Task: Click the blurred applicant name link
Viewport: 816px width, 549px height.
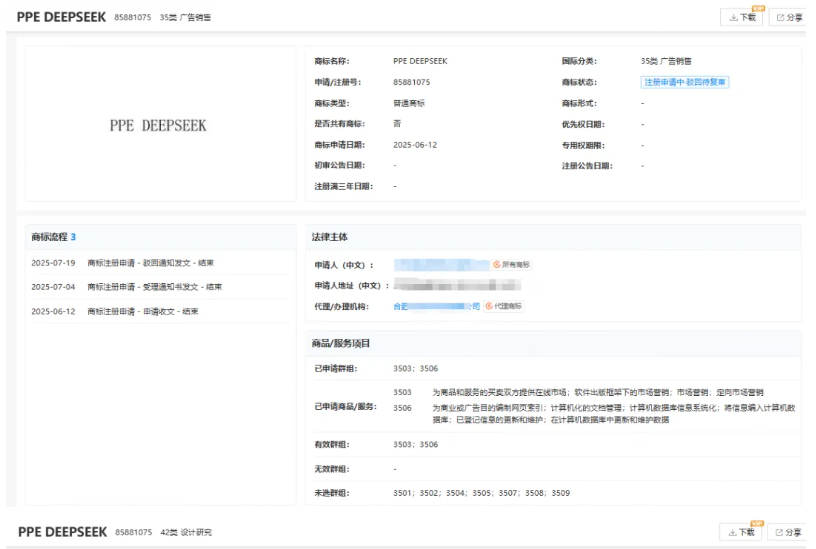Action: pyautogui.click(x=441, y=265)
